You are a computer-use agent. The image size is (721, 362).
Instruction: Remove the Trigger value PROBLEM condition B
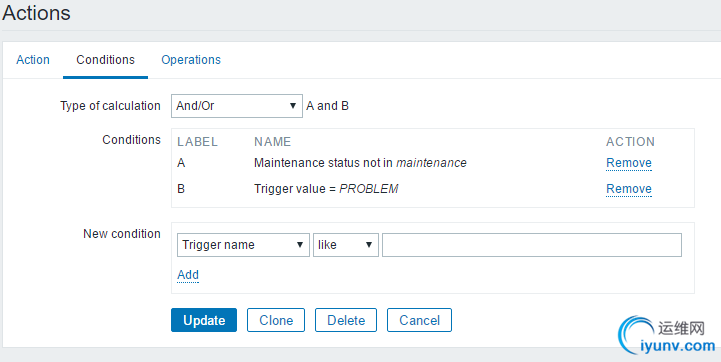click(629, 189)
